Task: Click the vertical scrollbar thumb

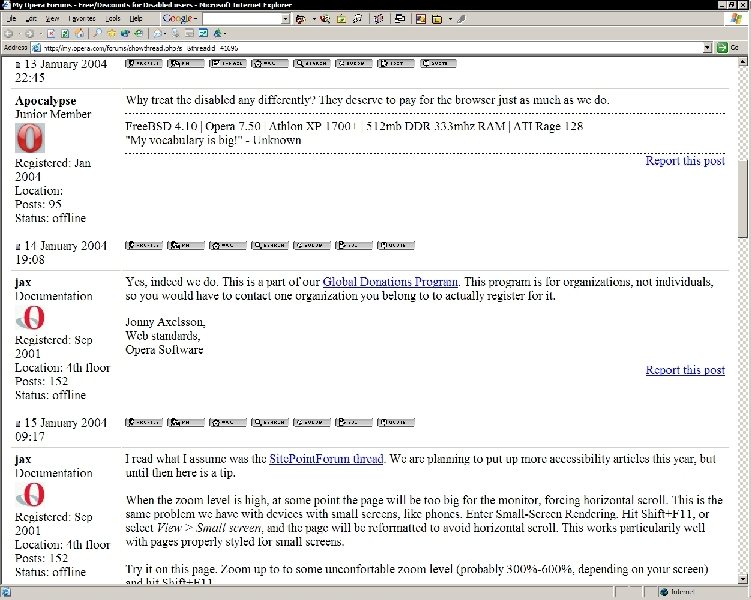Action: (743, 199)
